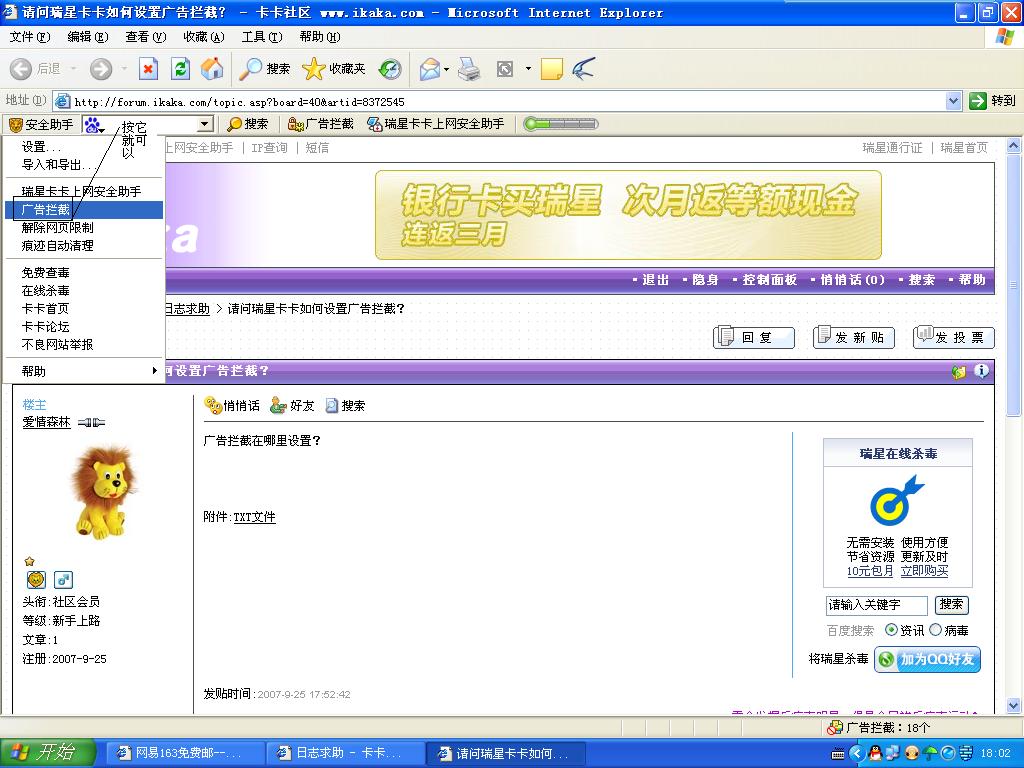
Task: Click the 加为QQ好友 button
Action: tap(927, 659)
